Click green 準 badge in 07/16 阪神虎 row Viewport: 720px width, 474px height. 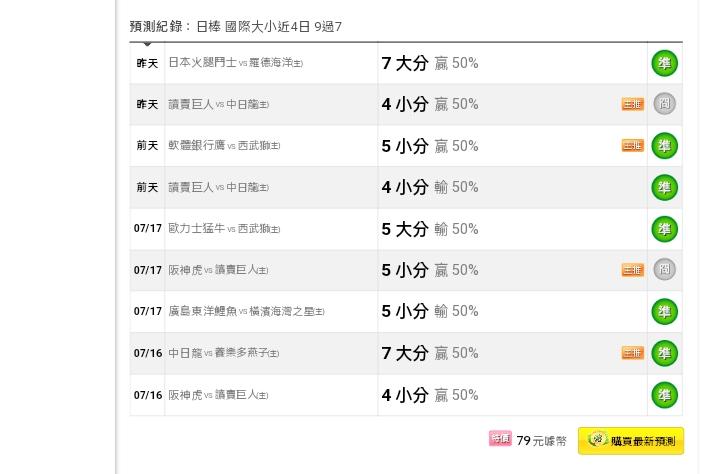pos(664,395)
